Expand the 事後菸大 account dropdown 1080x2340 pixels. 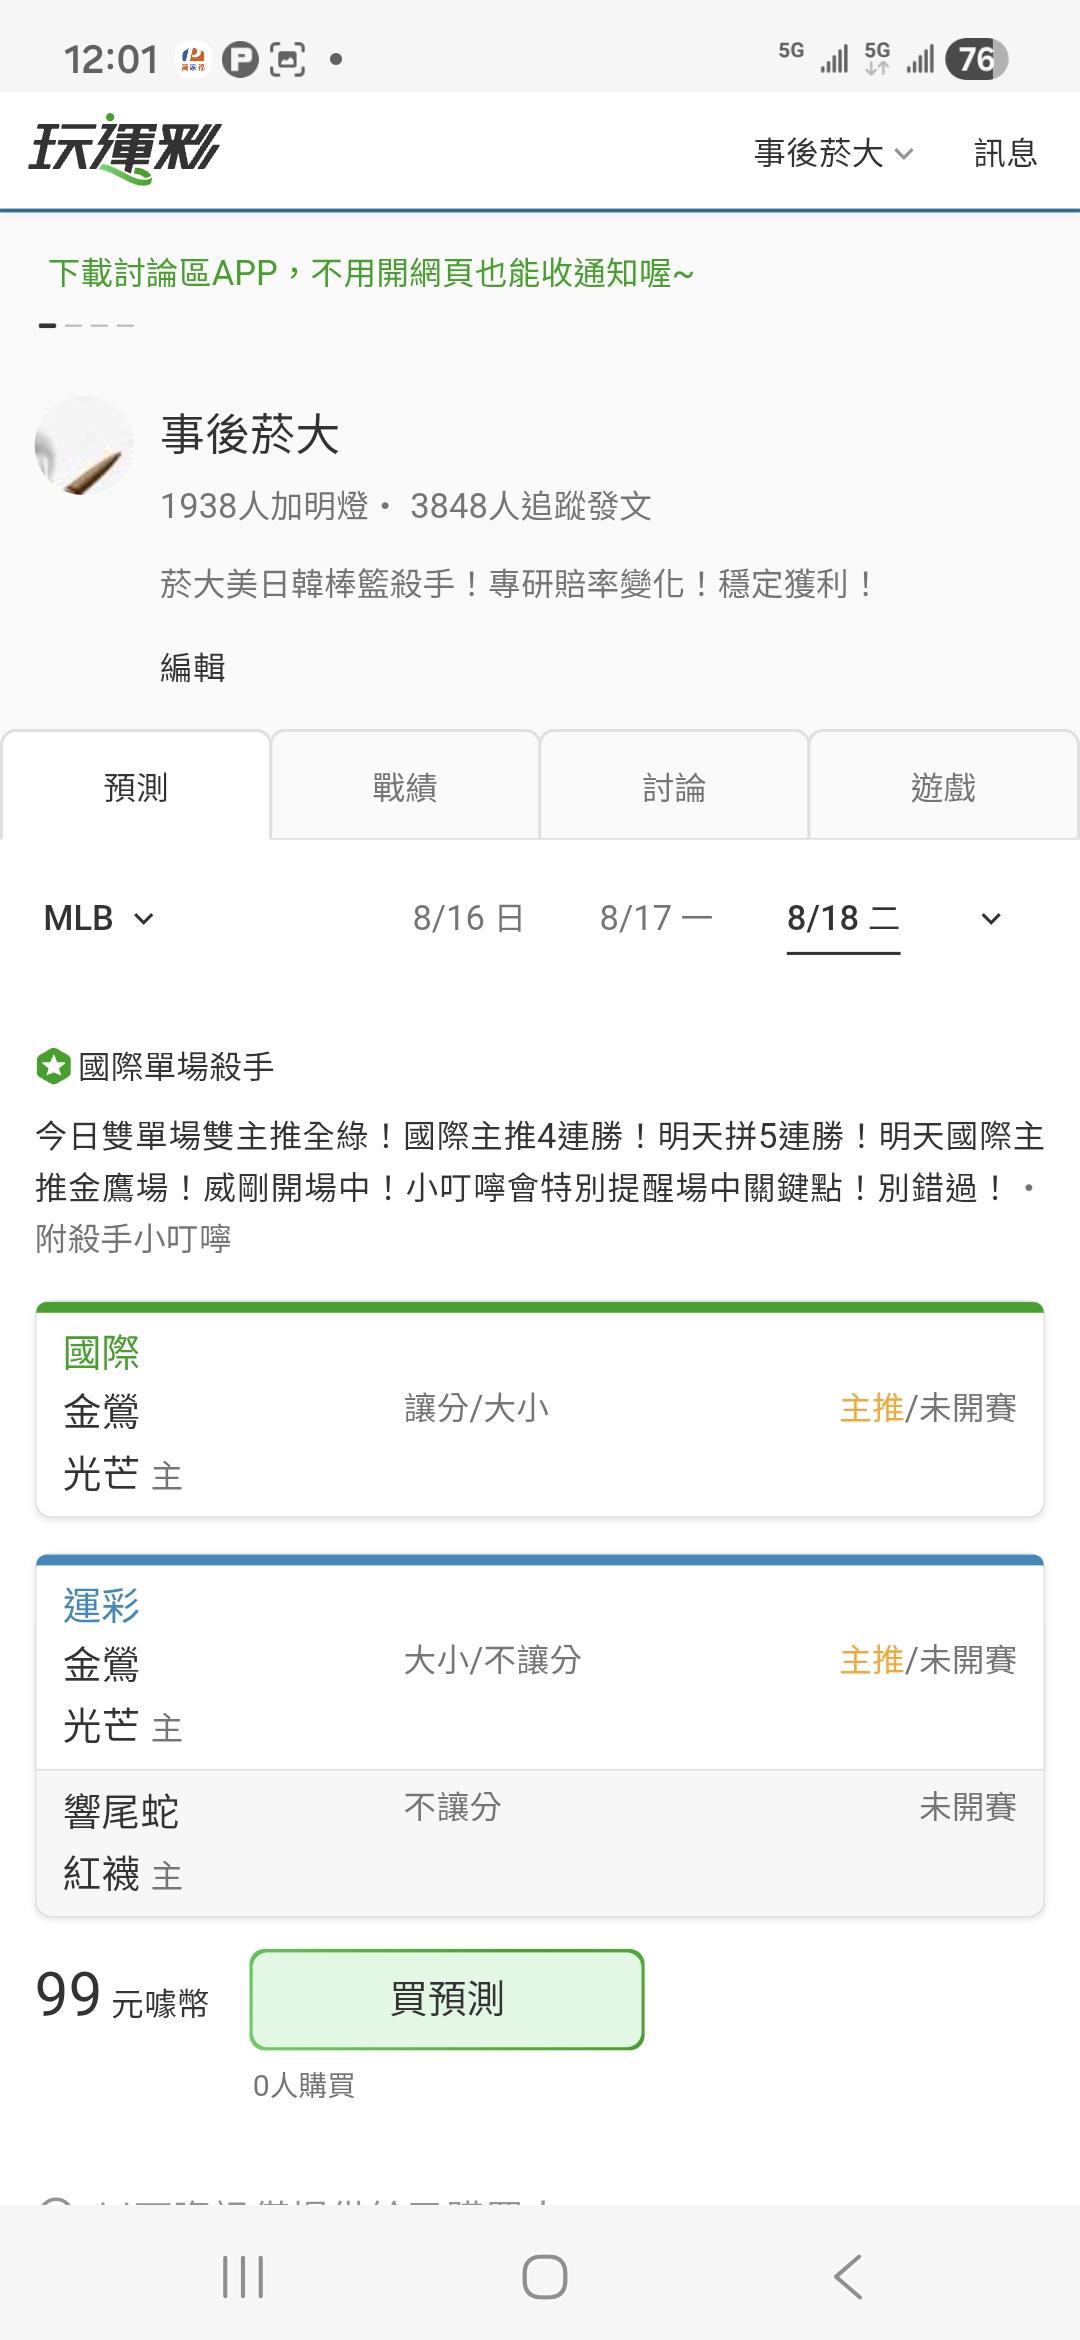pyautogui.click(x=834, y=153)
